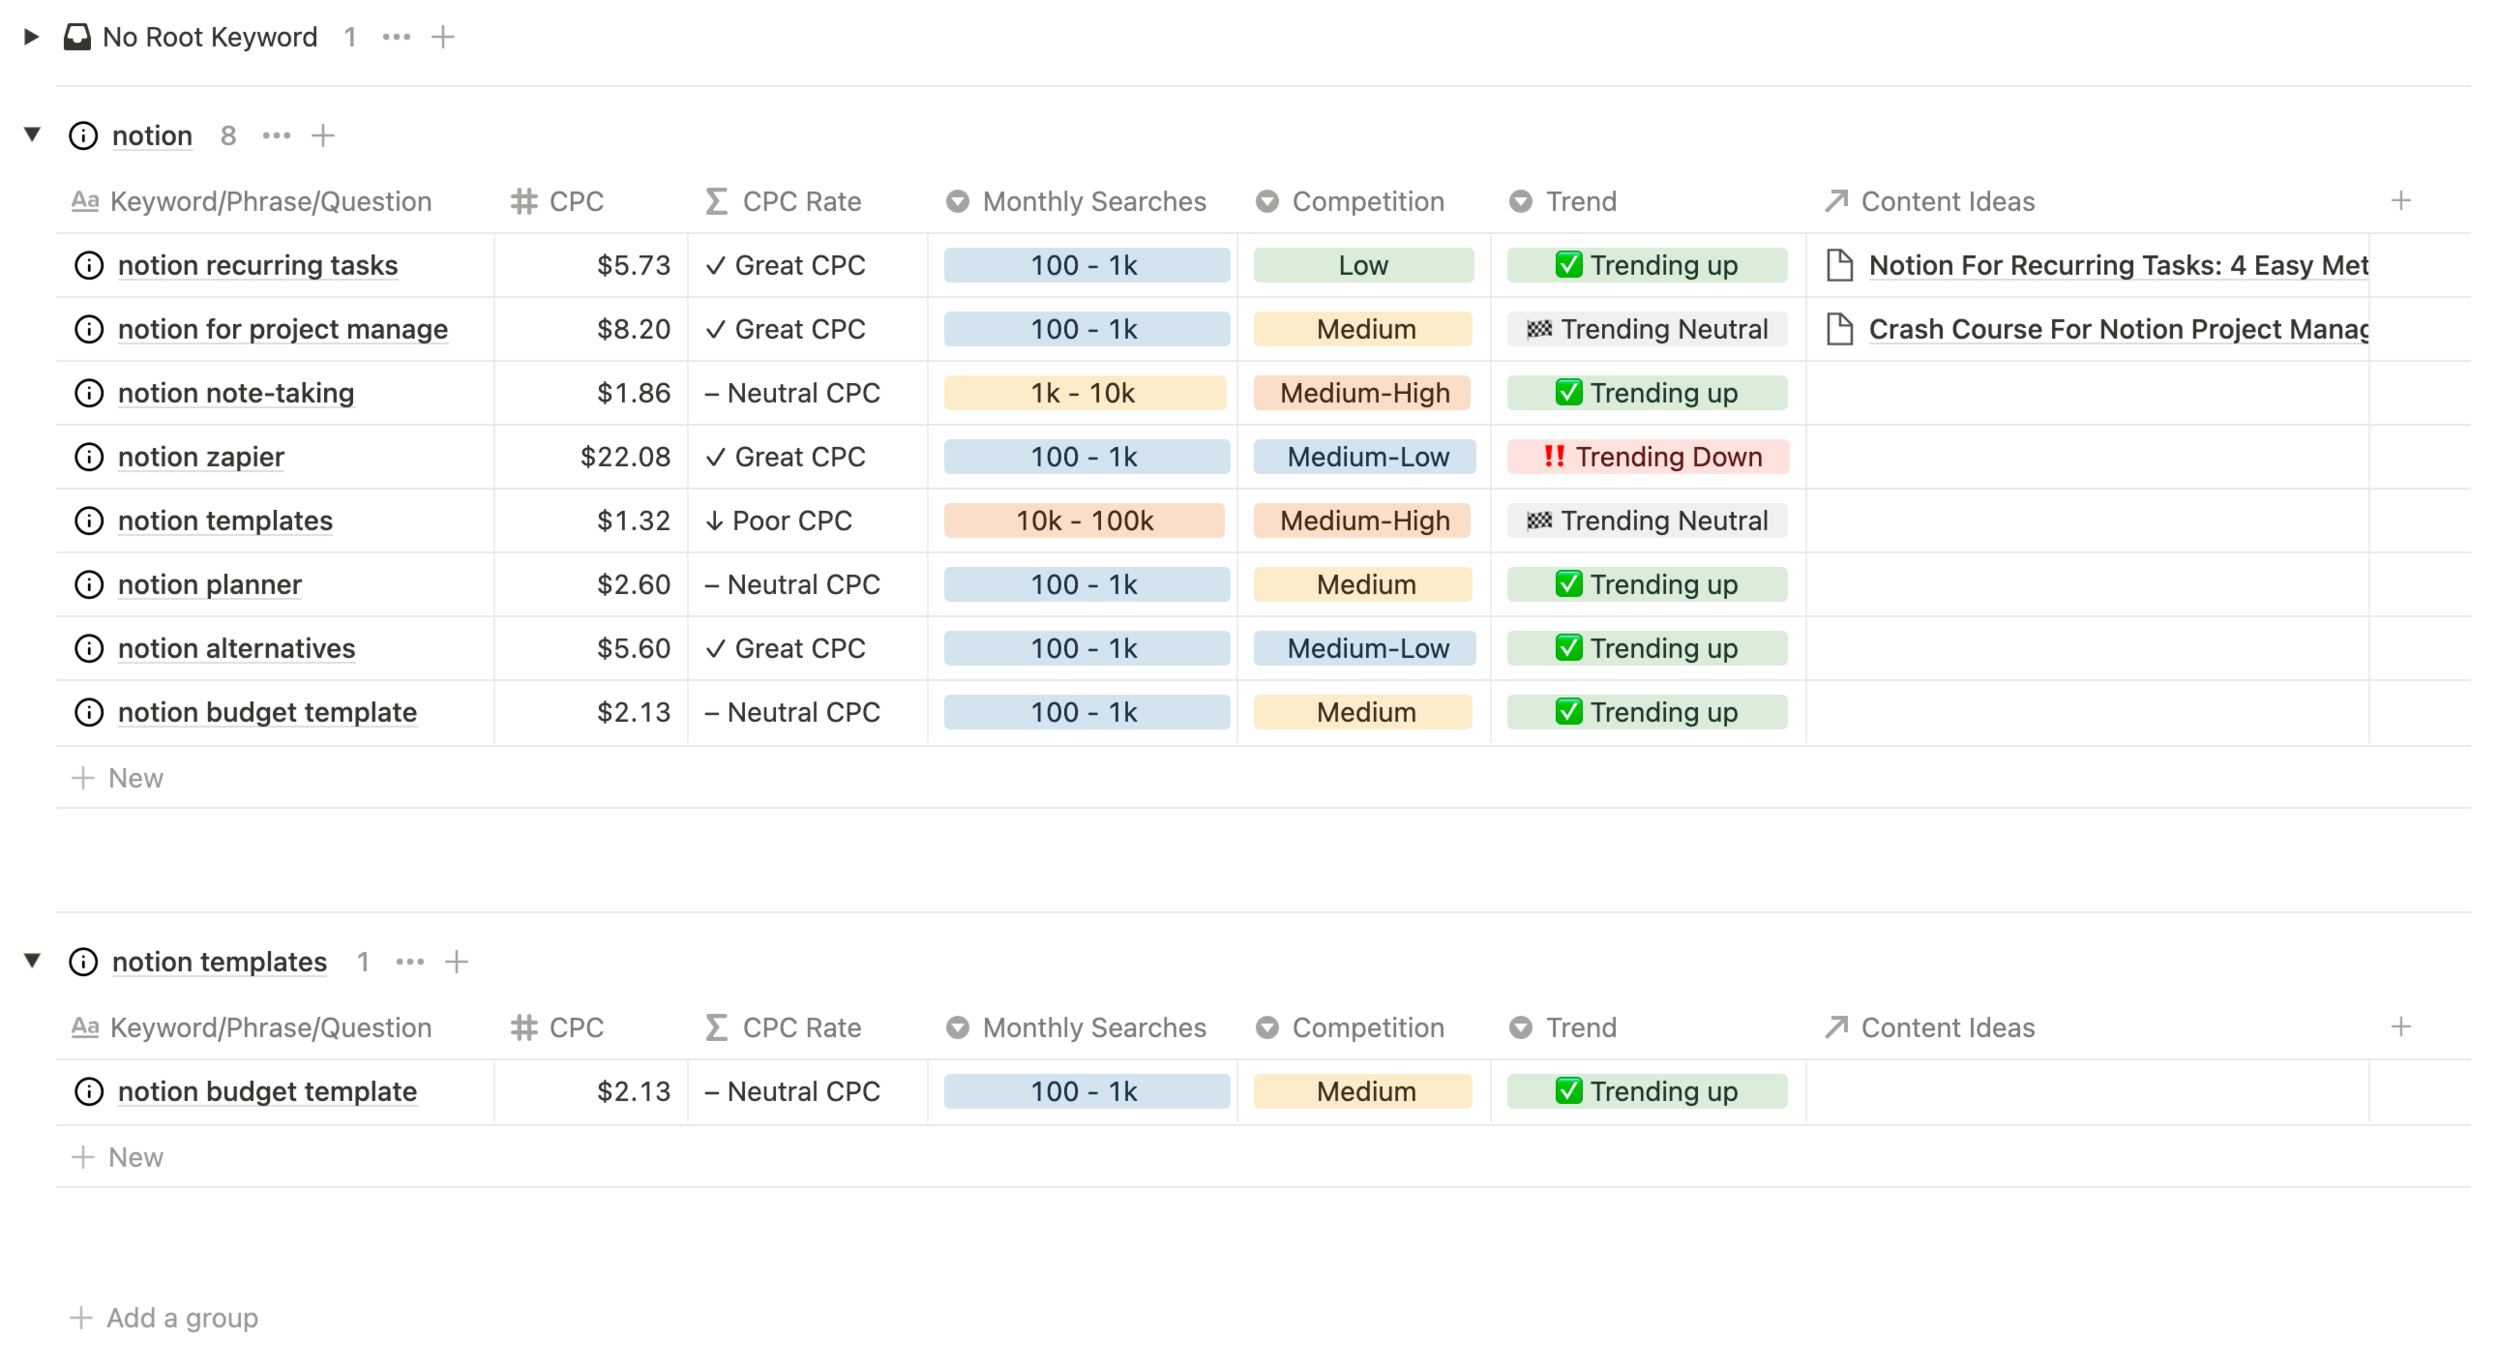The image size is (2500, 1368).
Task: Open Trend column header in notion group
Action: click(1563, 202)
